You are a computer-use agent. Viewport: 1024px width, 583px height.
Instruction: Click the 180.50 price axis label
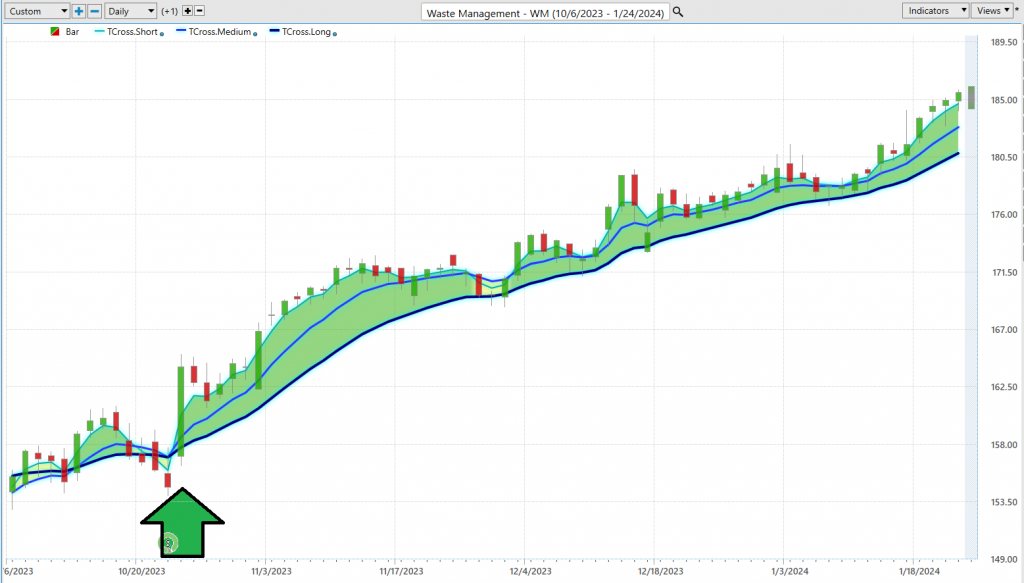[1004, 157]
